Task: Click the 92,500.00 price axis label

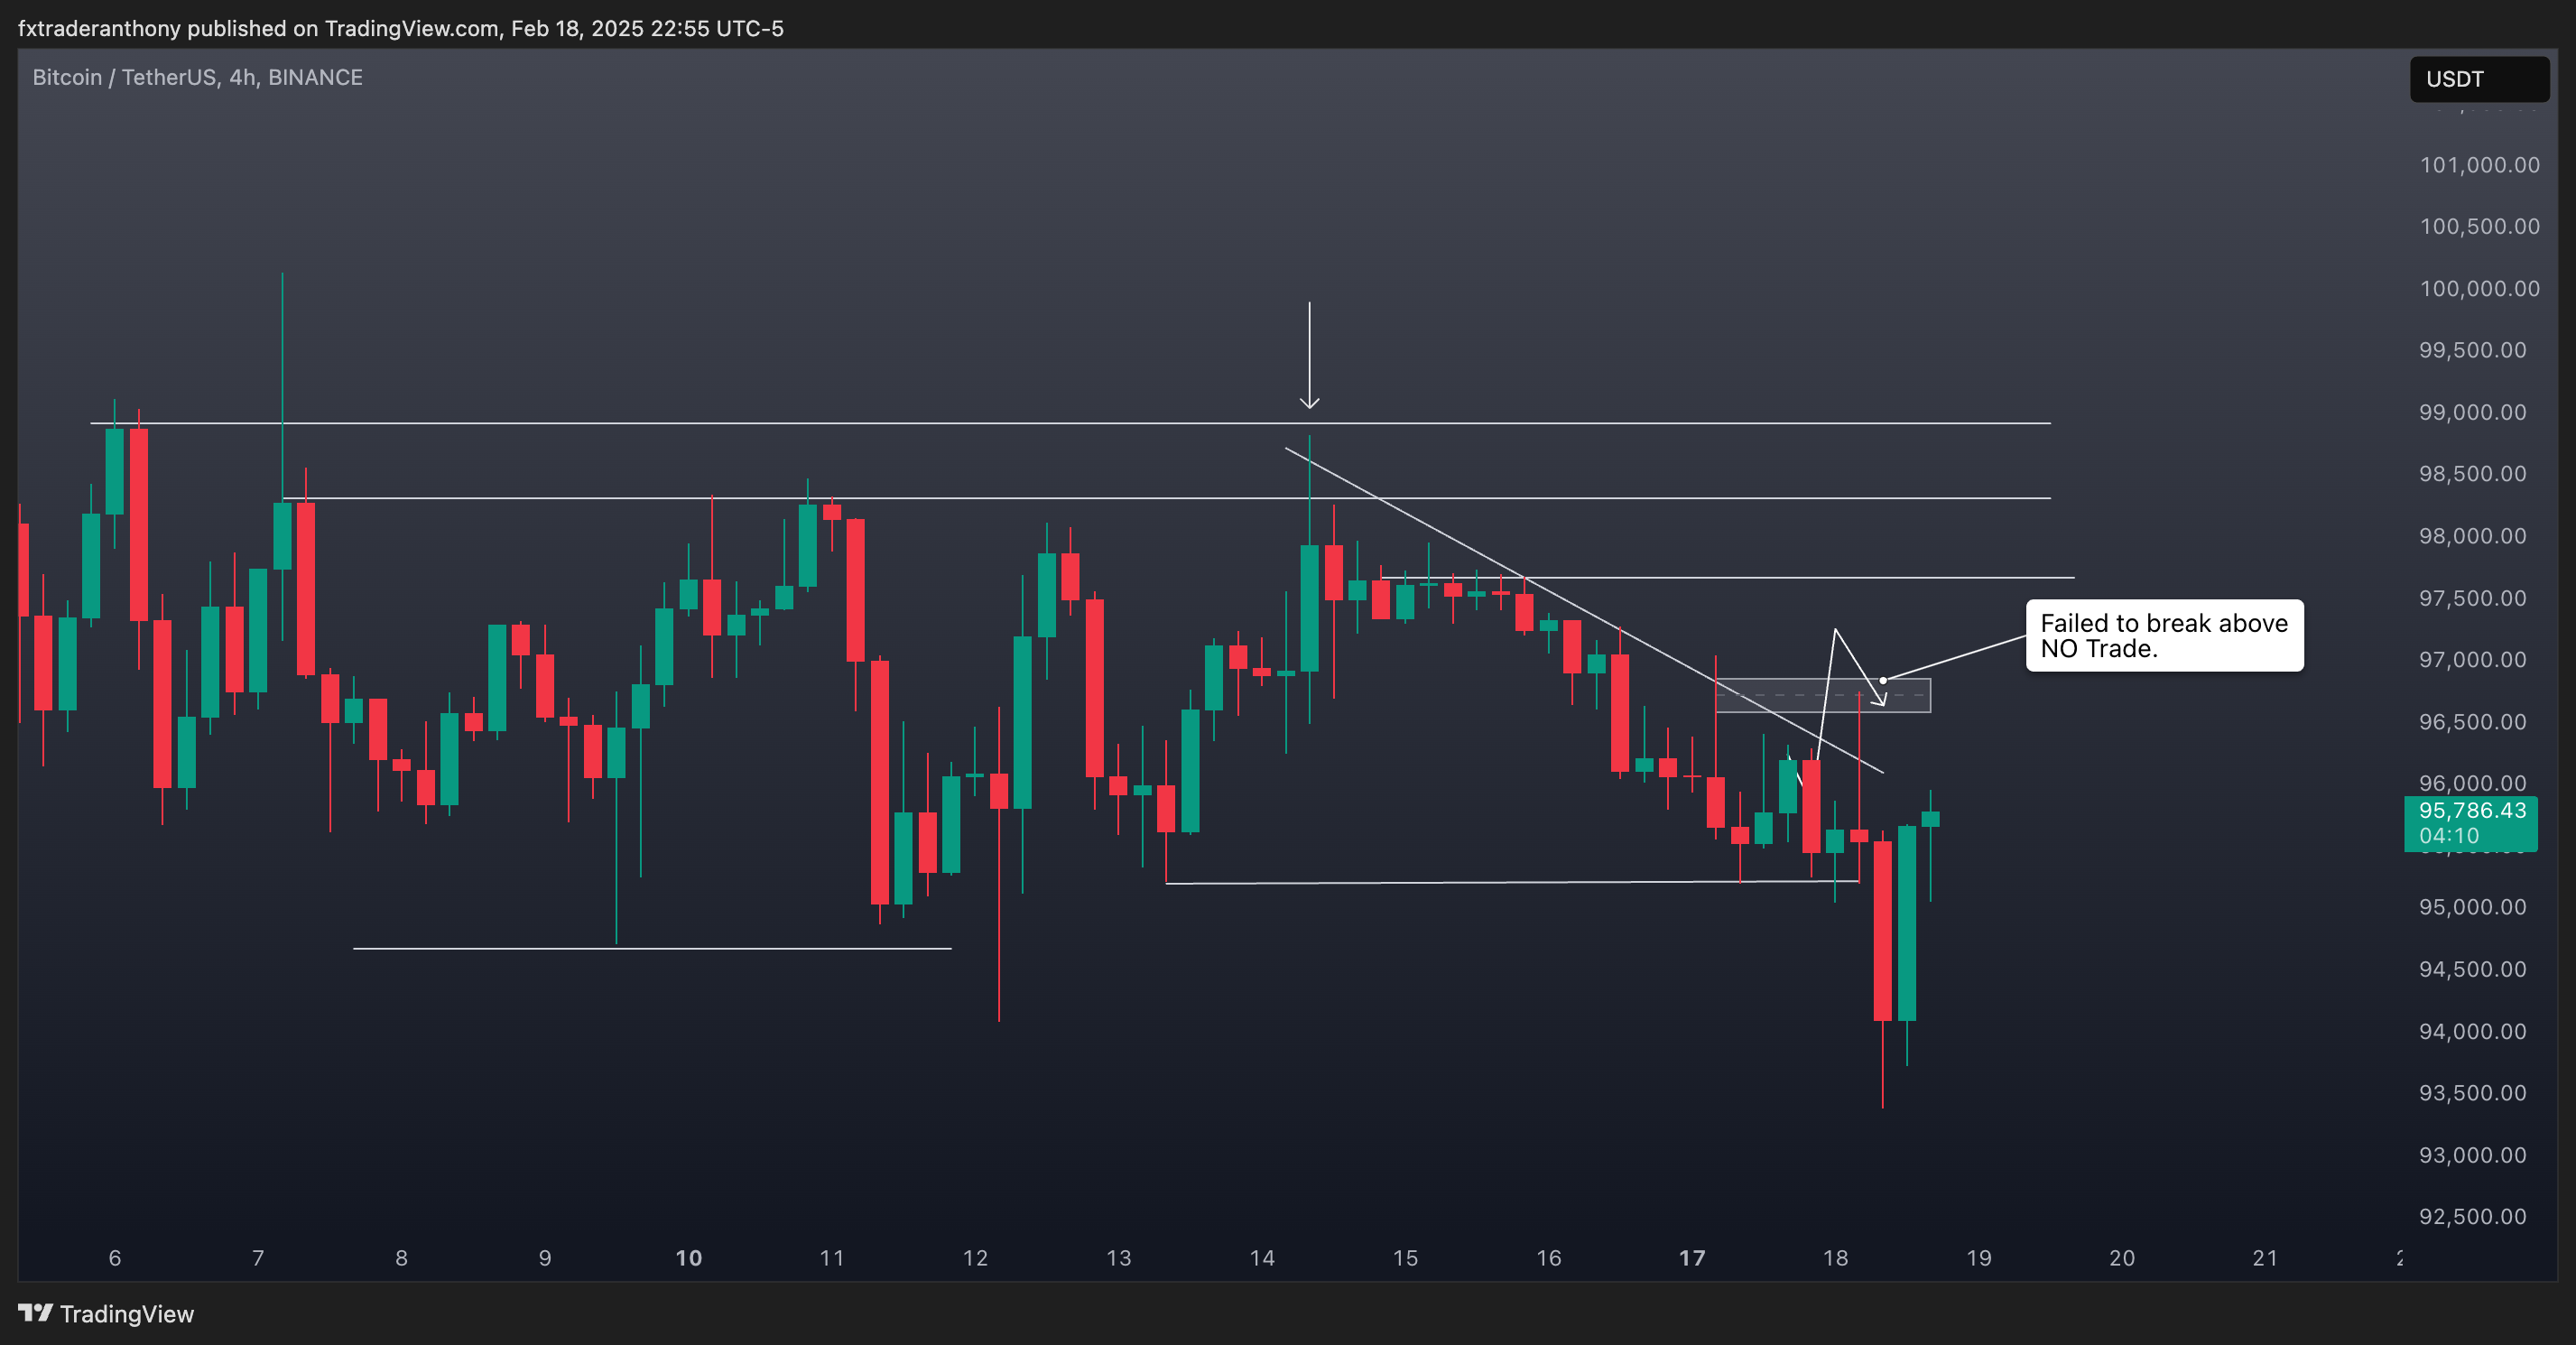Action: tap(2472, 1217)
